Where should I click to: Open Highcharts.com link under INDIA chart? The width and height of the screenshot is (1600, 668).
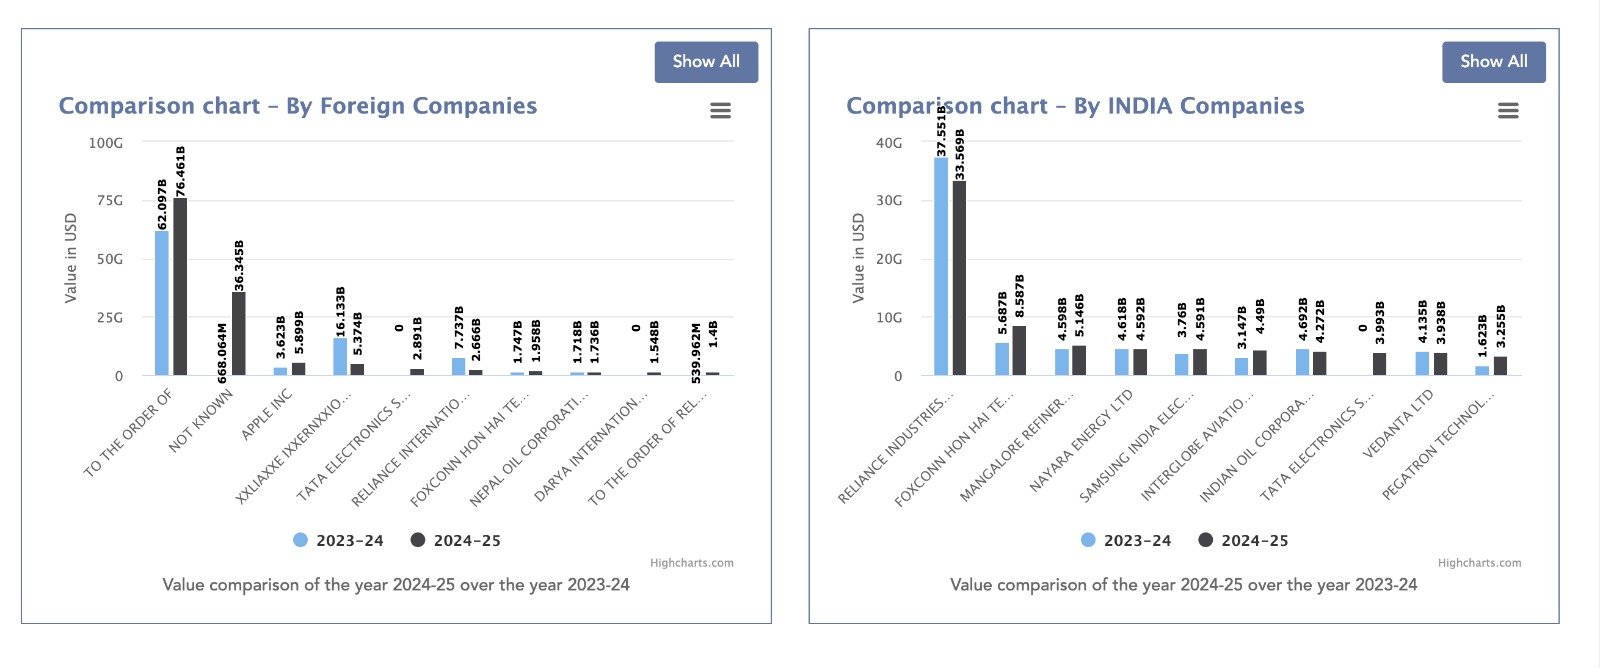point(1479,563)
